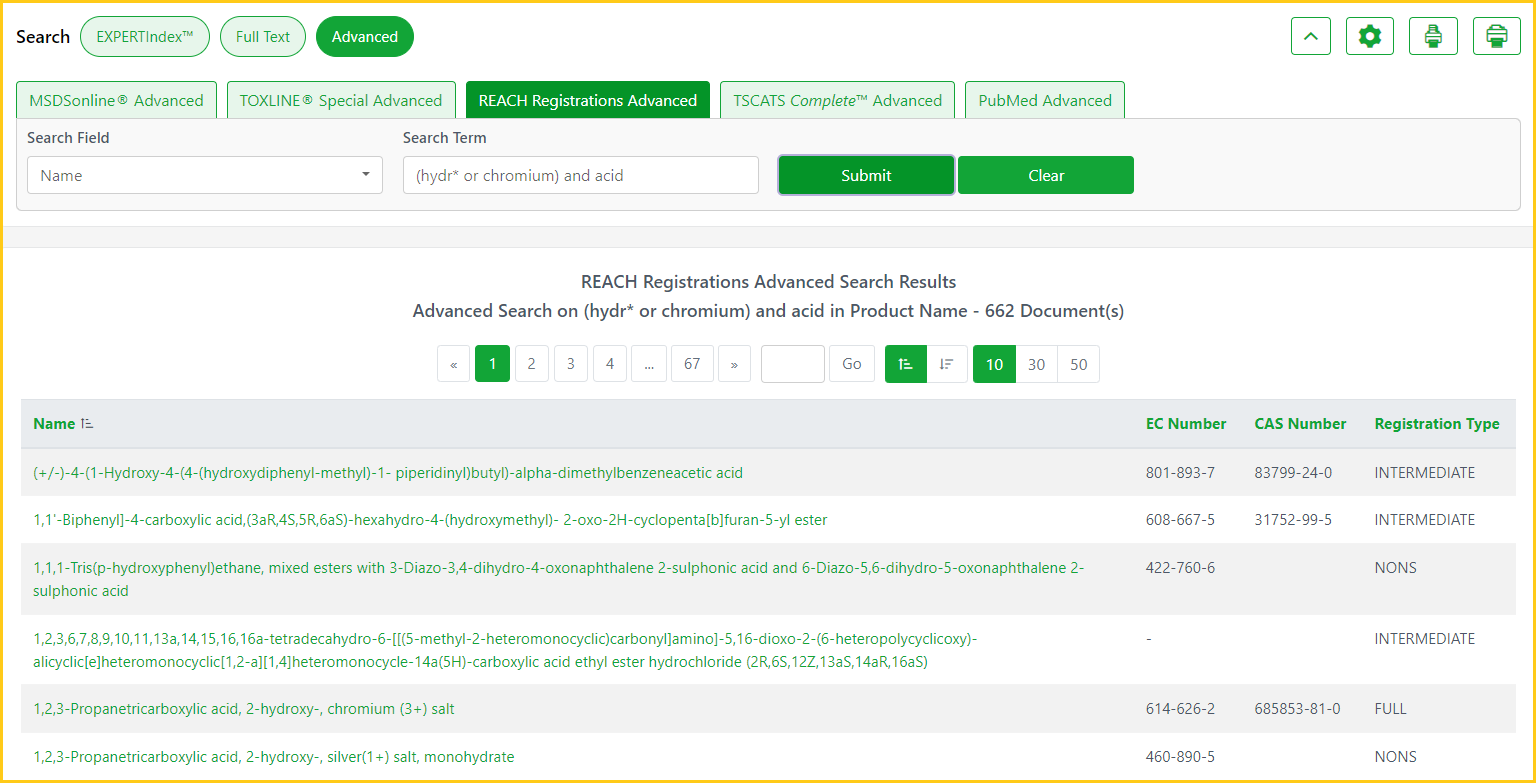Sort results in descending order
The width and height of the screenshot is (1536, 783).
click(x=946, y=364)
